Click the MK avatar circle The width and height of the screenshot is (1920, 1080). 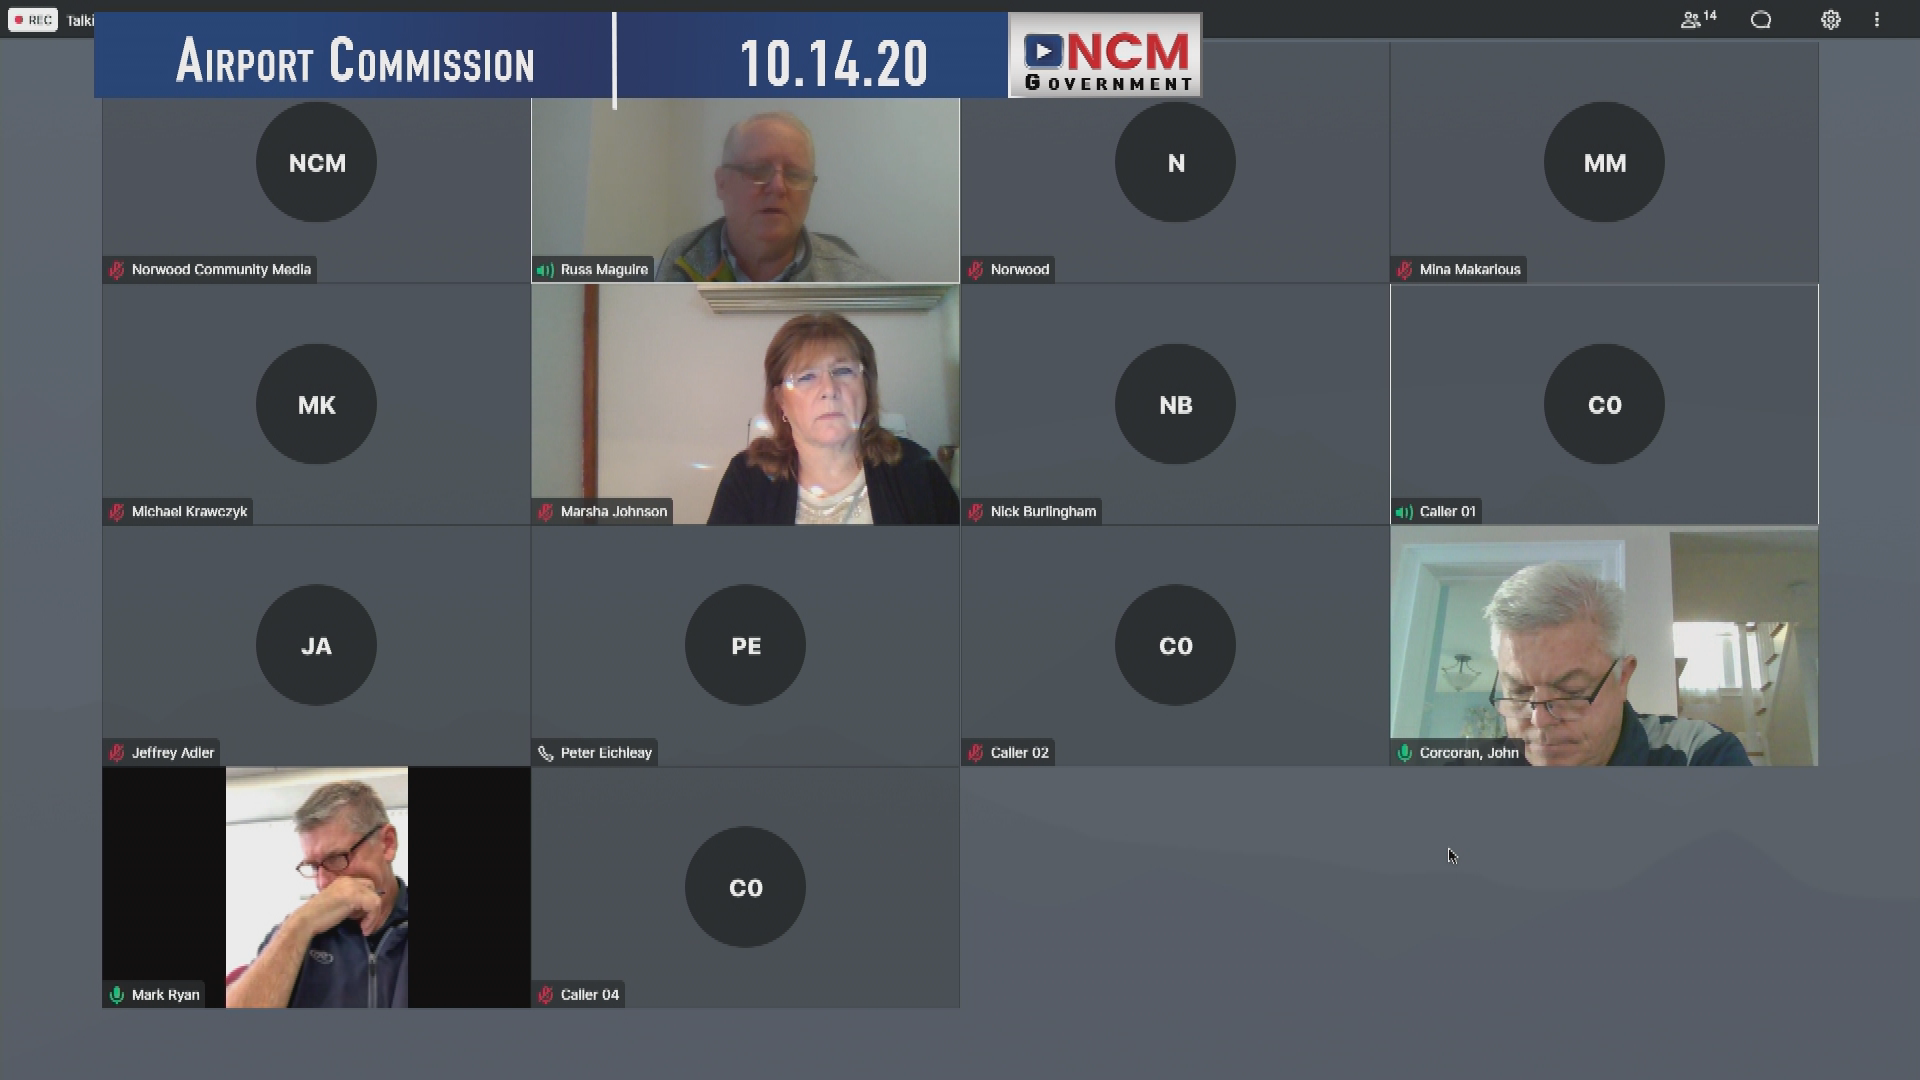(x=316, y=405)
